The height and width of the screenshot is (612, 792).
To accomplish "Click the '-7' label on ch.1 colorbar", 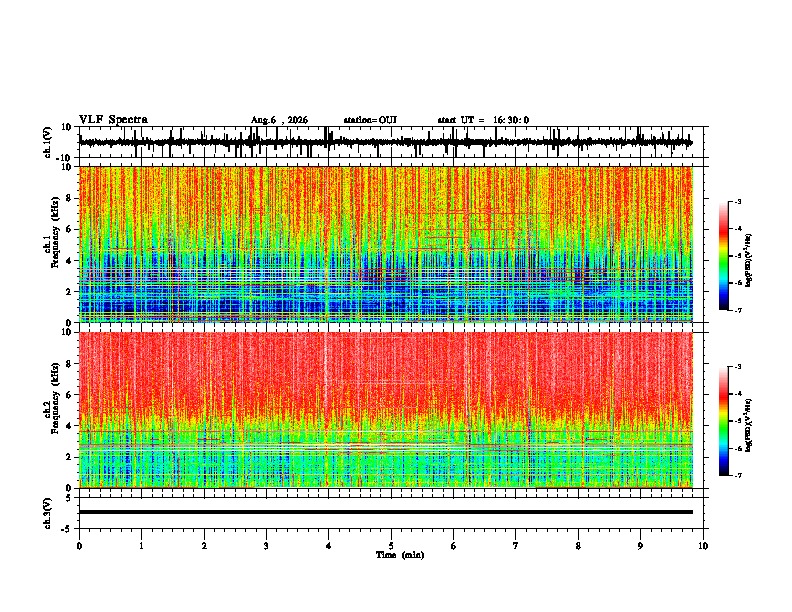I will 737,310.
